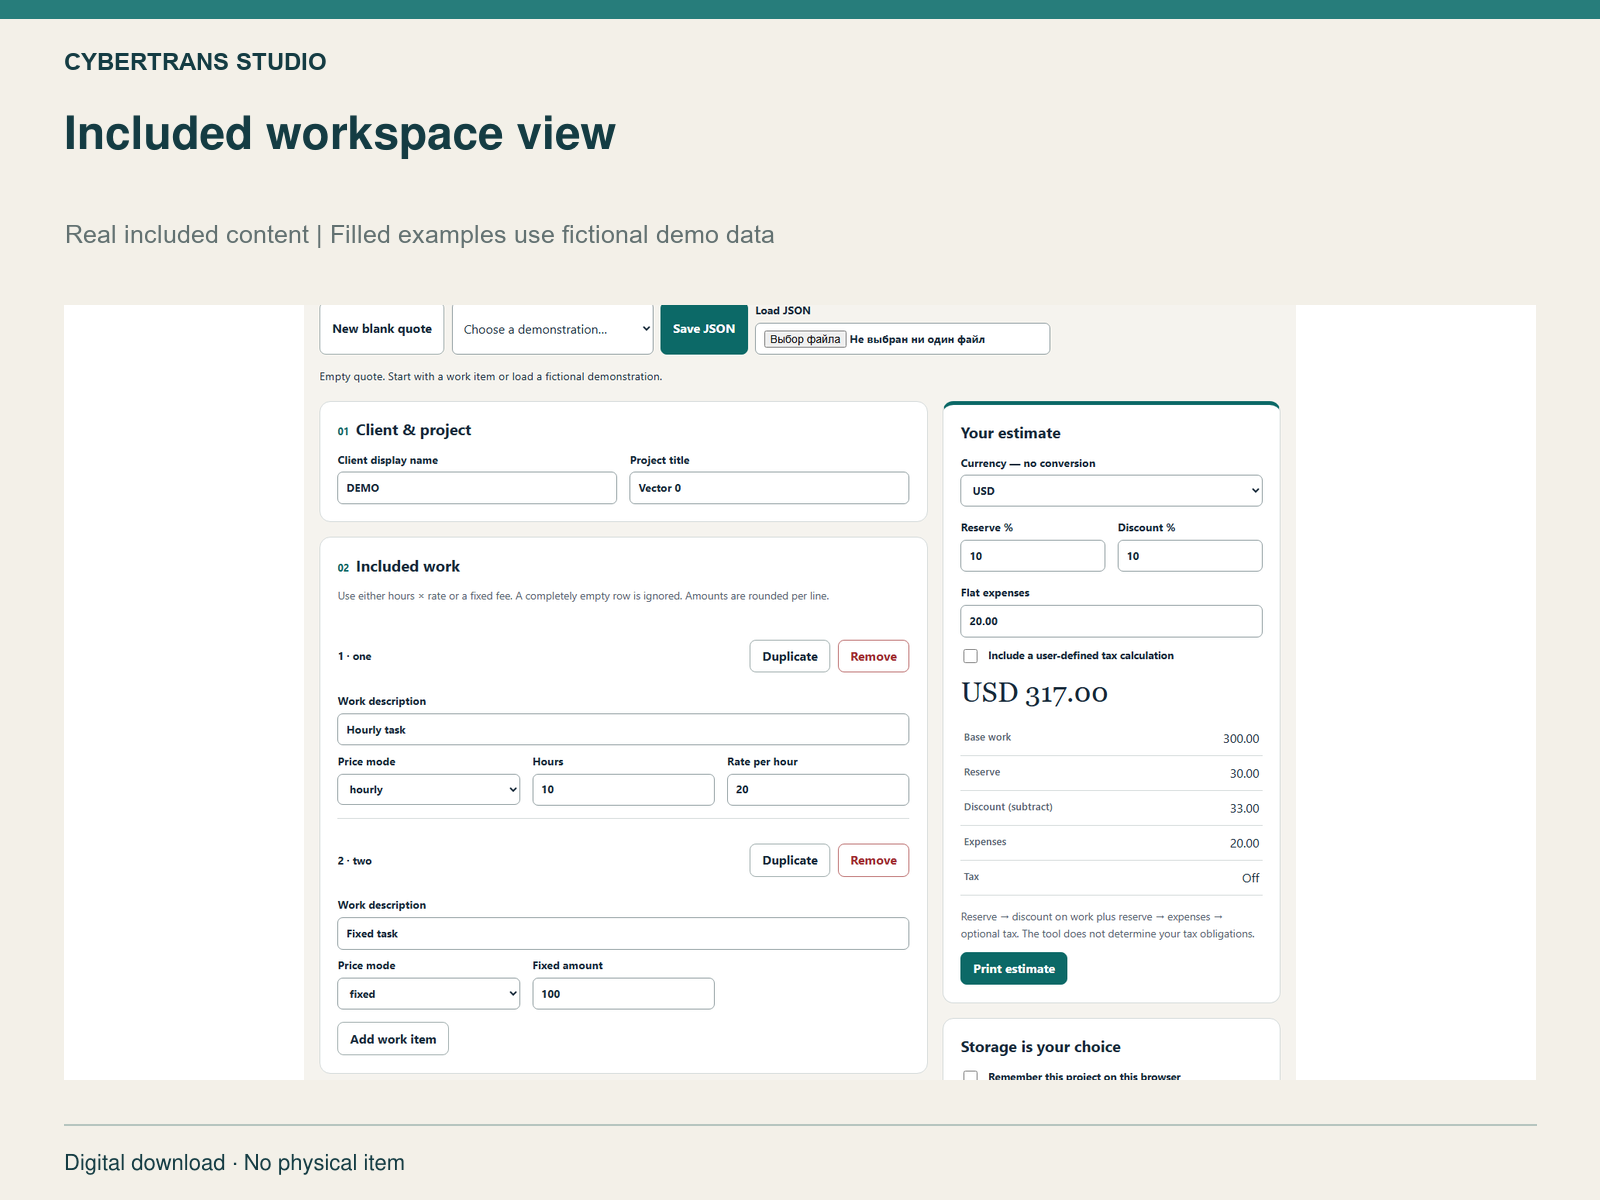Select the Reserve % field
This screenshot has width=1600, height=1200.
coord(1033,556)
